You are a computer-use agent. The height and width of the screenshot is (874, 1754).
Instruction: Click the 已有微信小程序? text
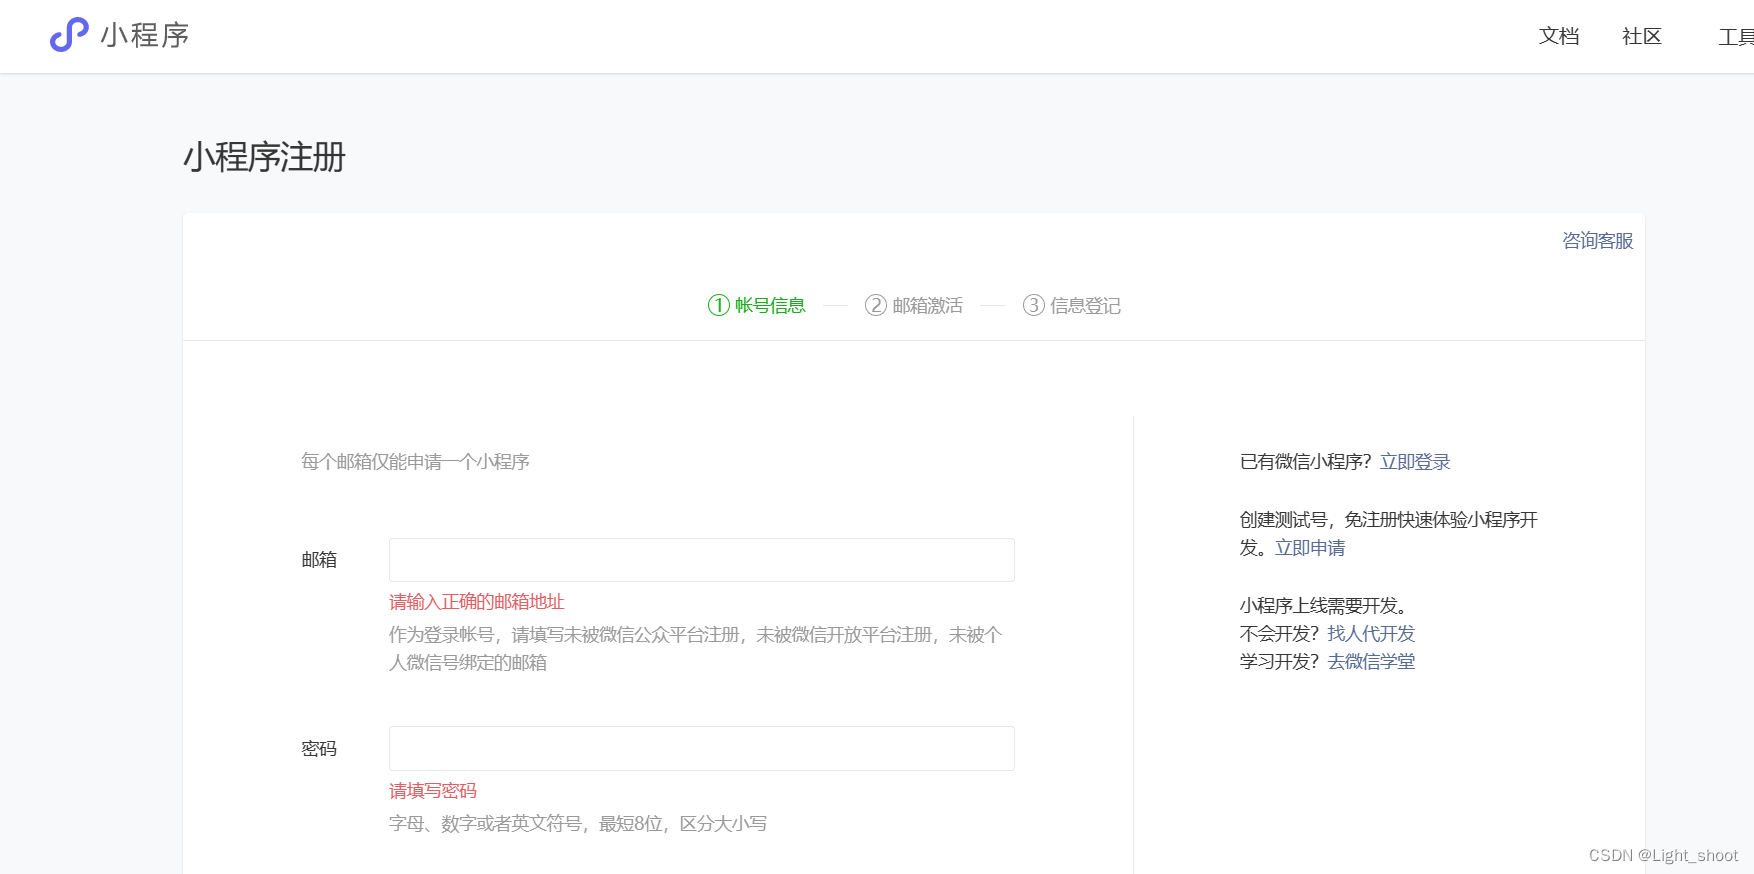coord(1306,462)
